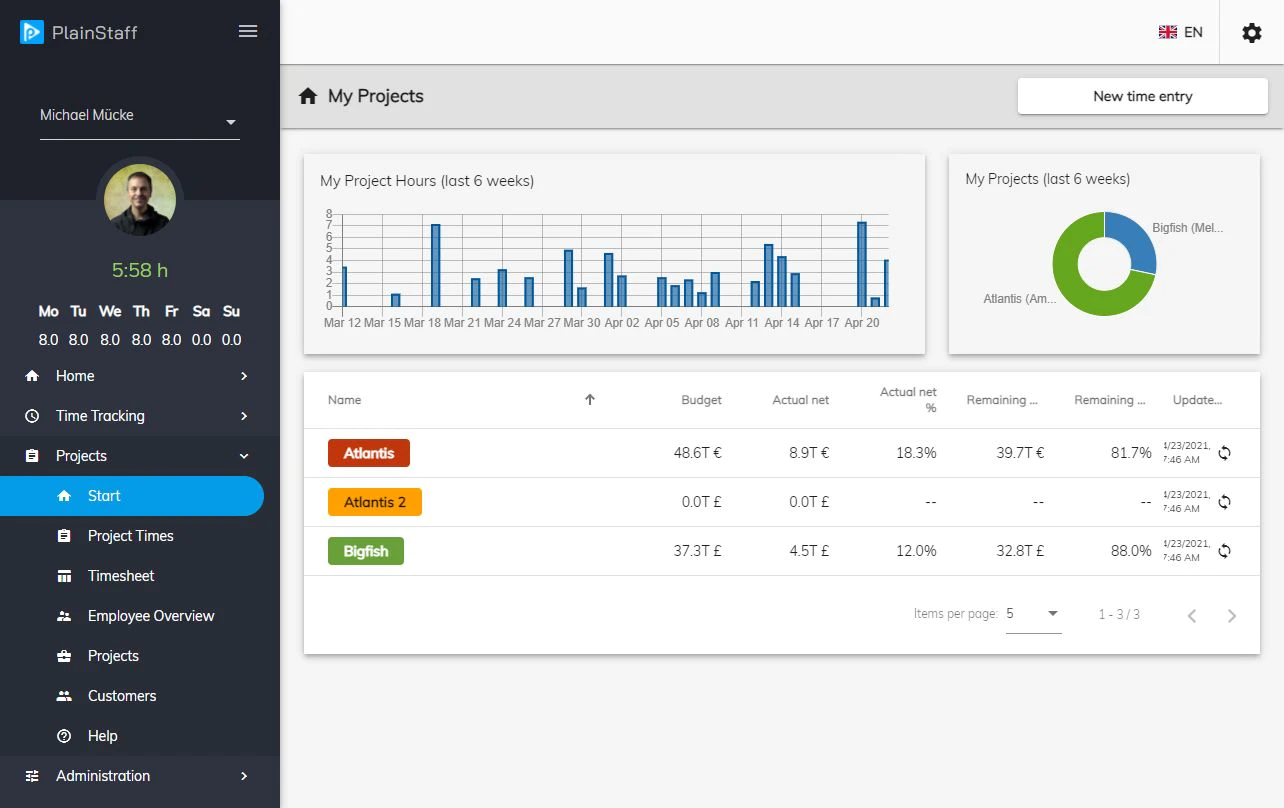This screenshot has height=808, width=1284.
Task: Click the PlainStaff logo icon
Action: coord(32,32)
